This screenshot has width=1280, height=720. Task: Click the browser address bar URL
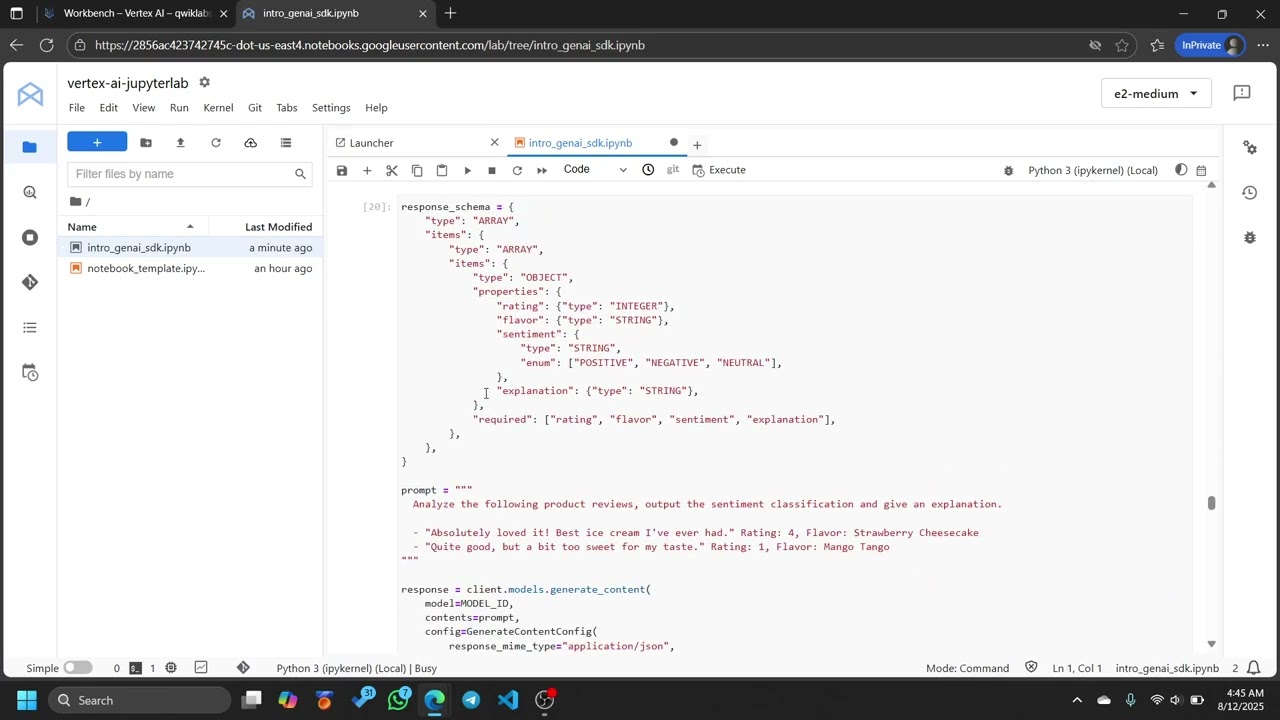point(370,45)
